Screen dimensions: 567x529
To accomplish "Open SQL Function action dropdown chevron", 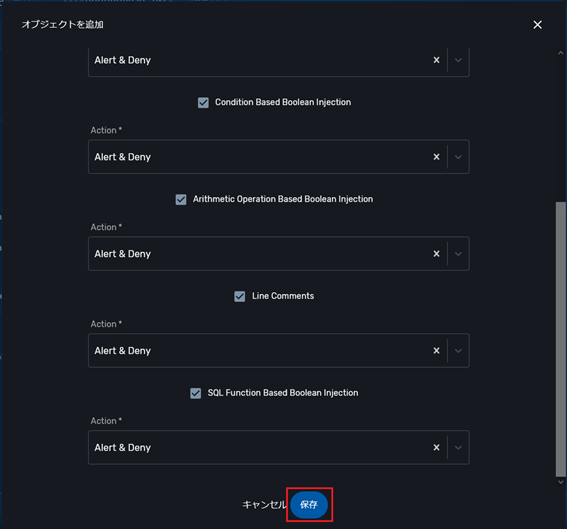I will point(458,448).
